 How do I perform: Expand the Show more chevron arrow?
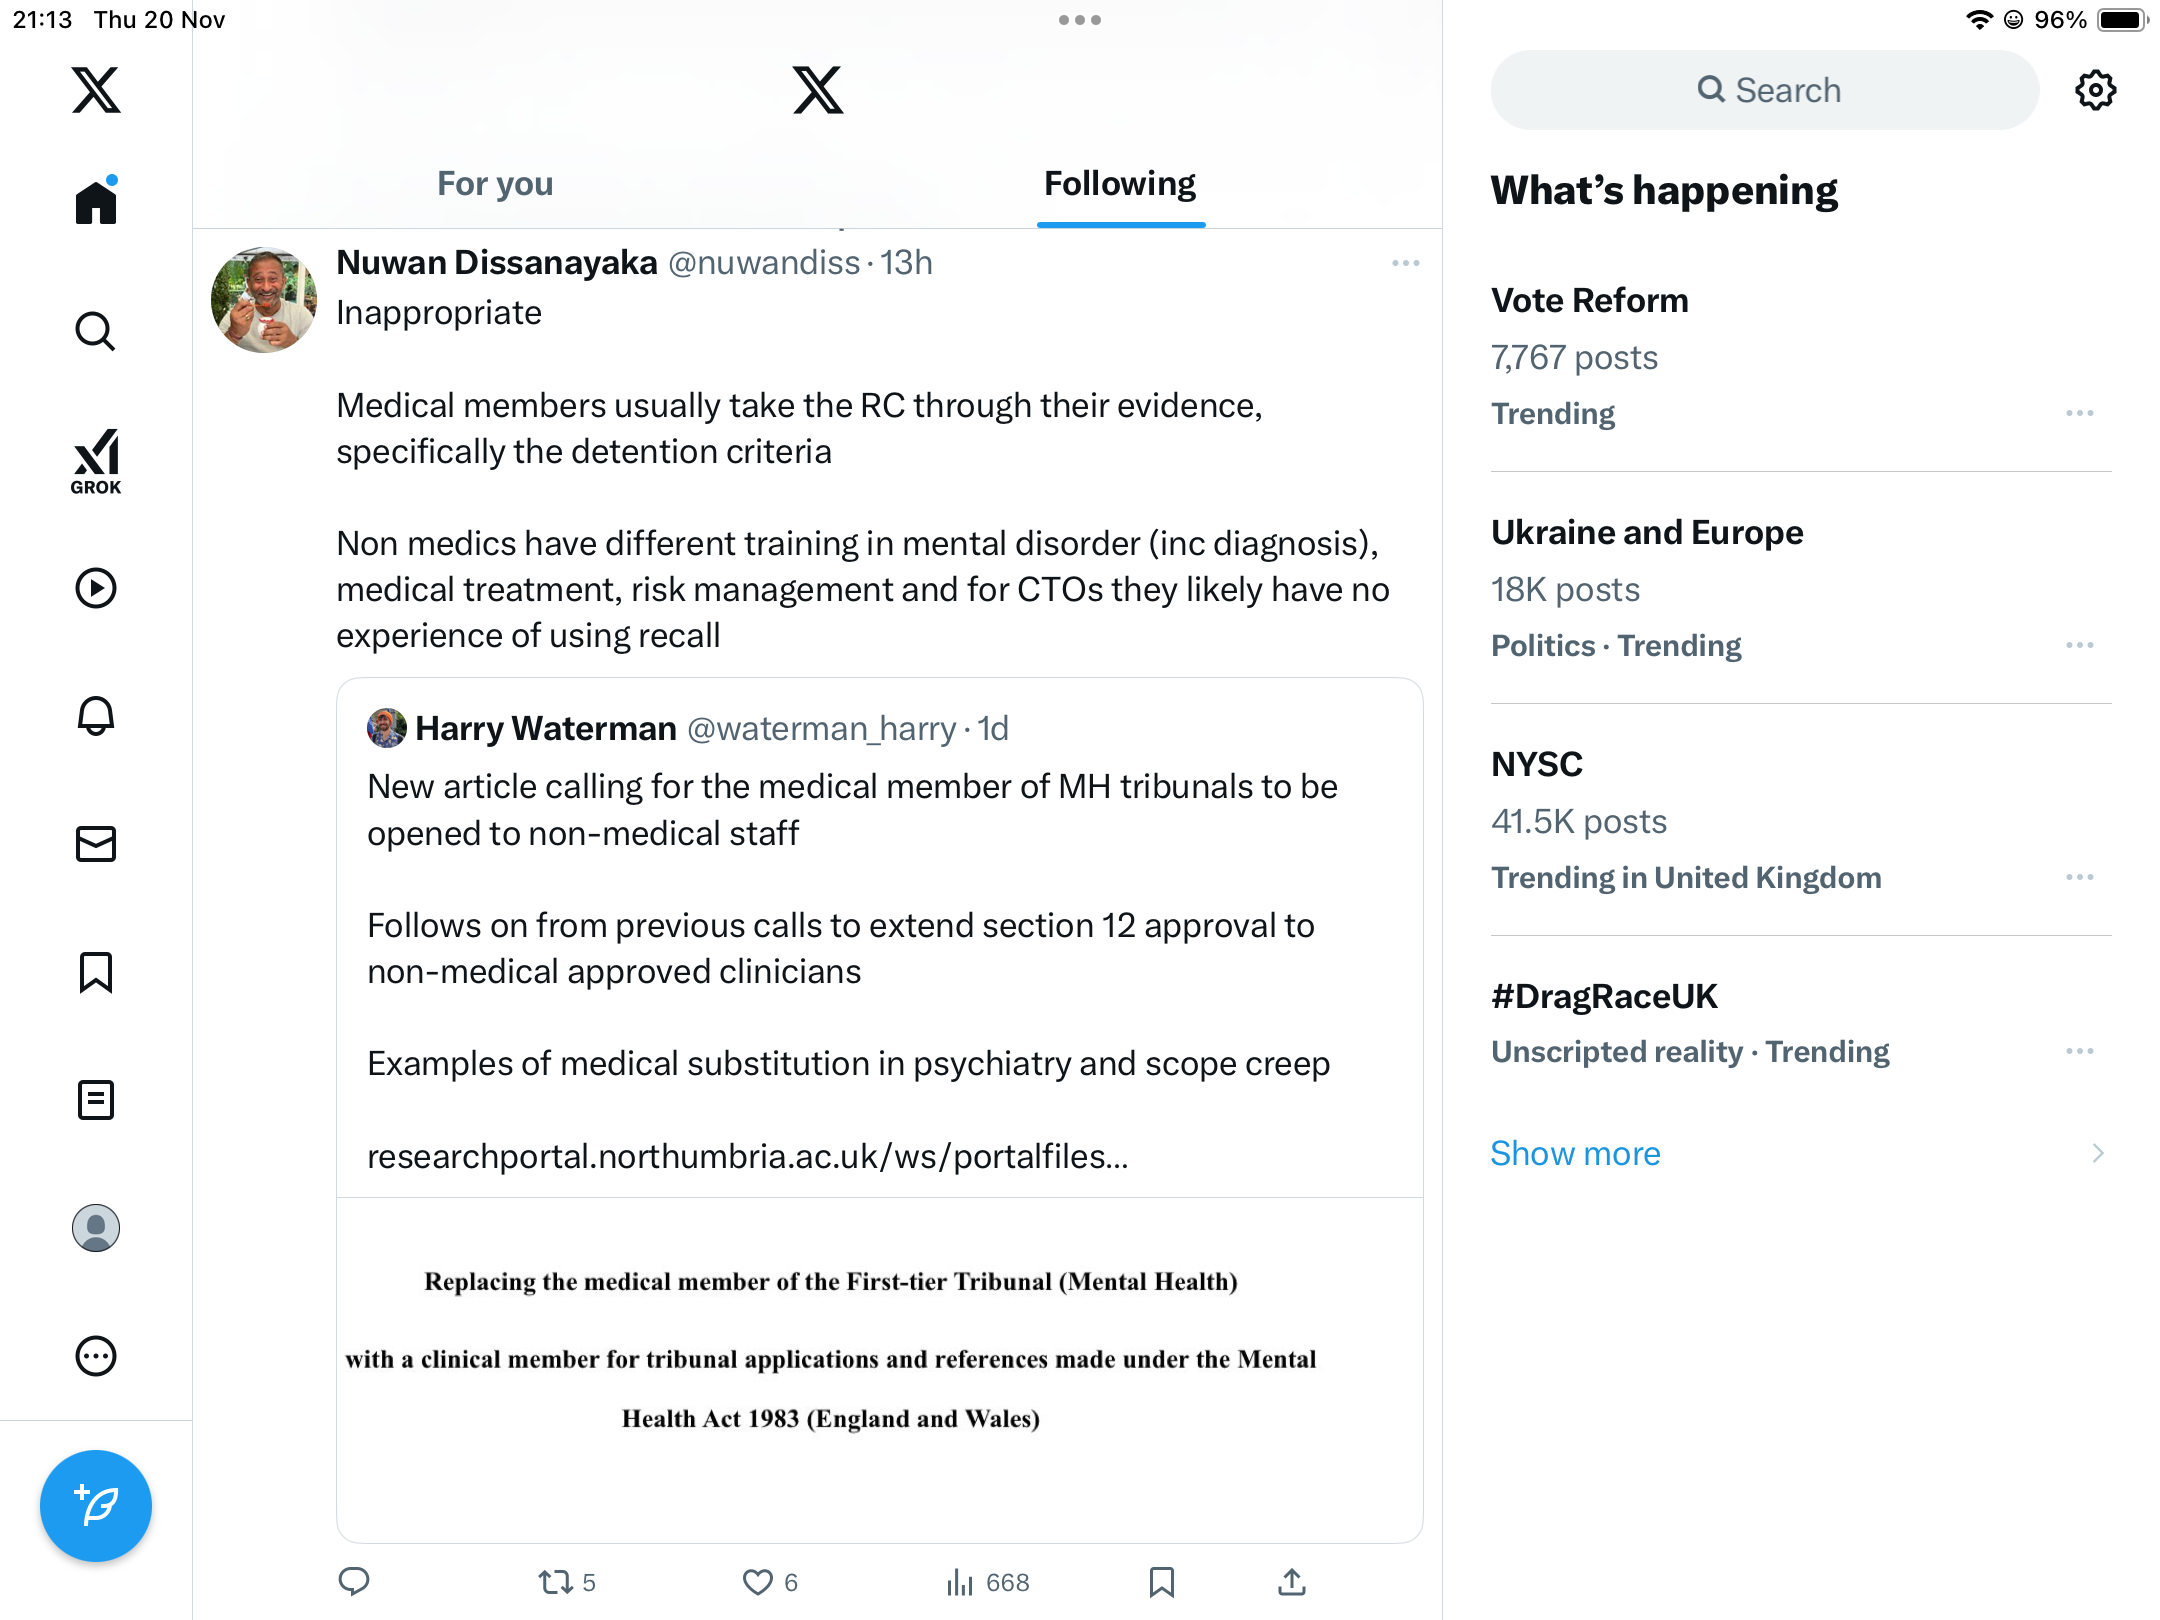[2097, 1153]
